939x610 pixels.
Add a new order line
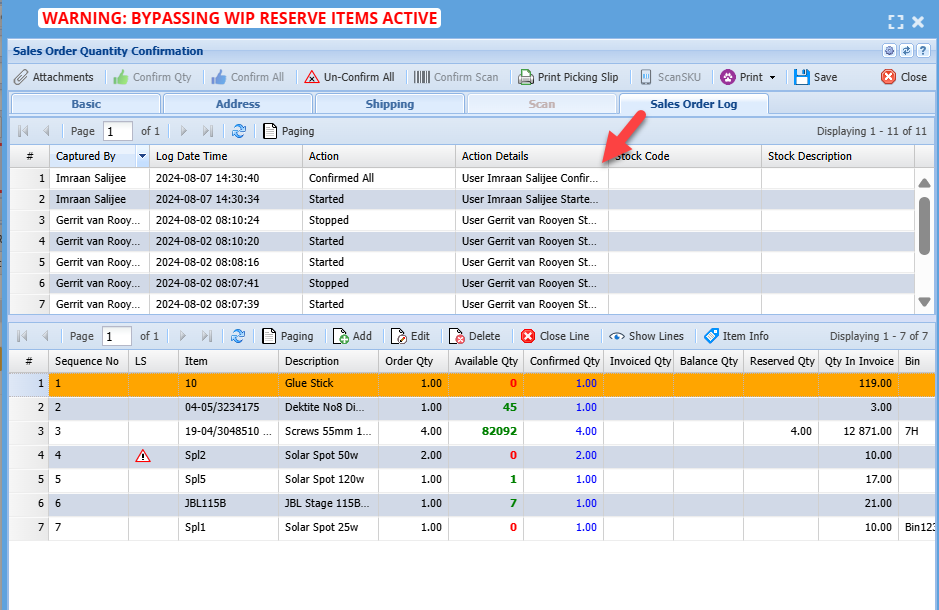352,337
